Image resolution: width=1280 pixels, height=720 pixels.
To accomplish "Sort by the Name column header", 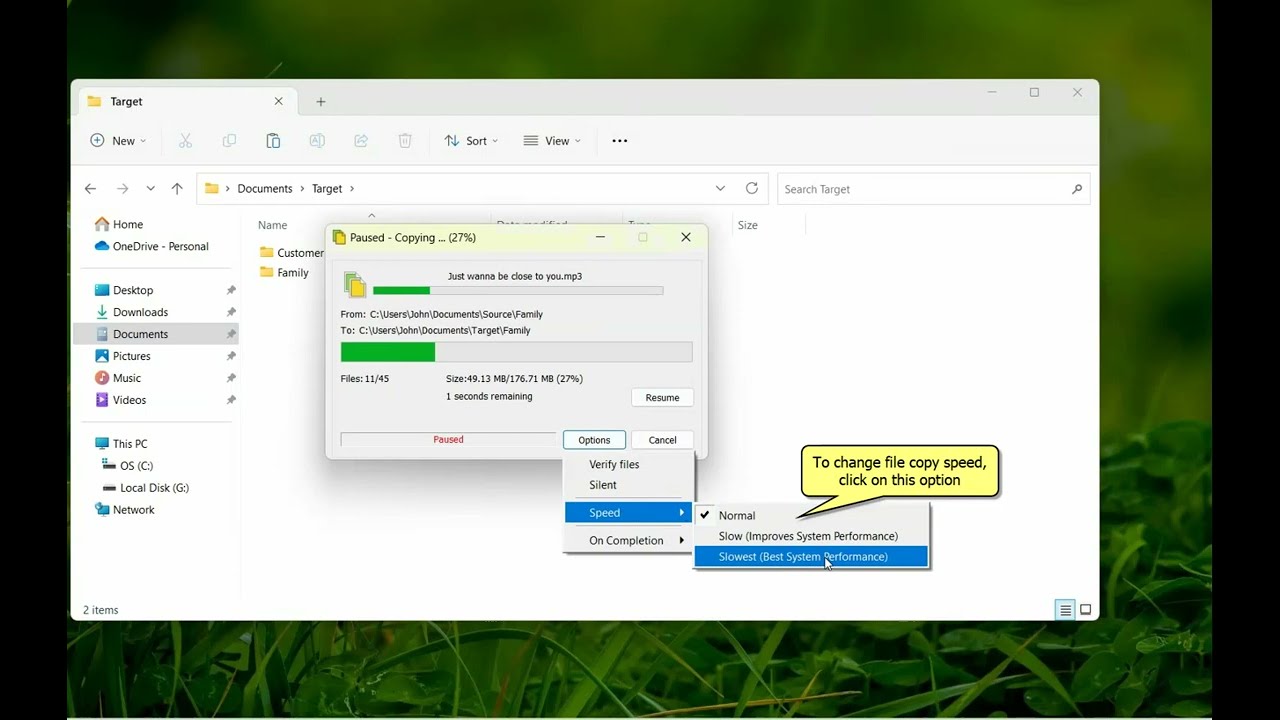I will coord(272,226).
